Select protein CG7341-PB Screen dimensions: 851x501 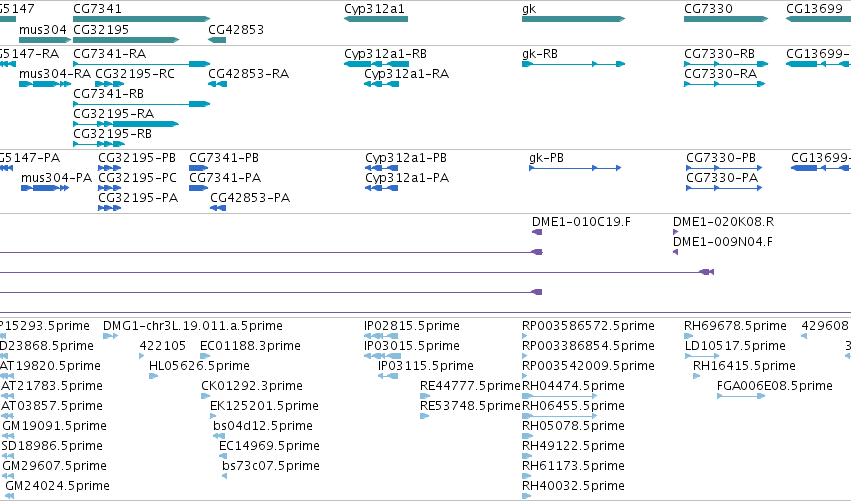point(199,168)
